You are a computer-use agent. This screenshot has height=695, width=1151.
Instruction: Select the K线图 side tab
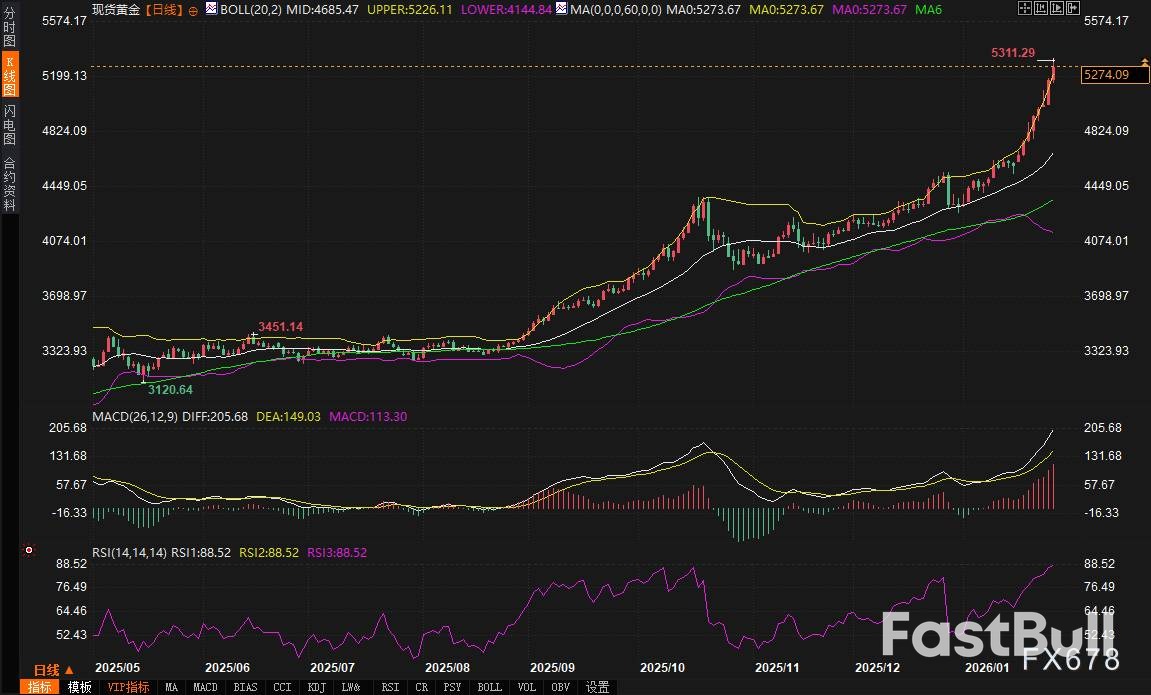coord(9,76)
